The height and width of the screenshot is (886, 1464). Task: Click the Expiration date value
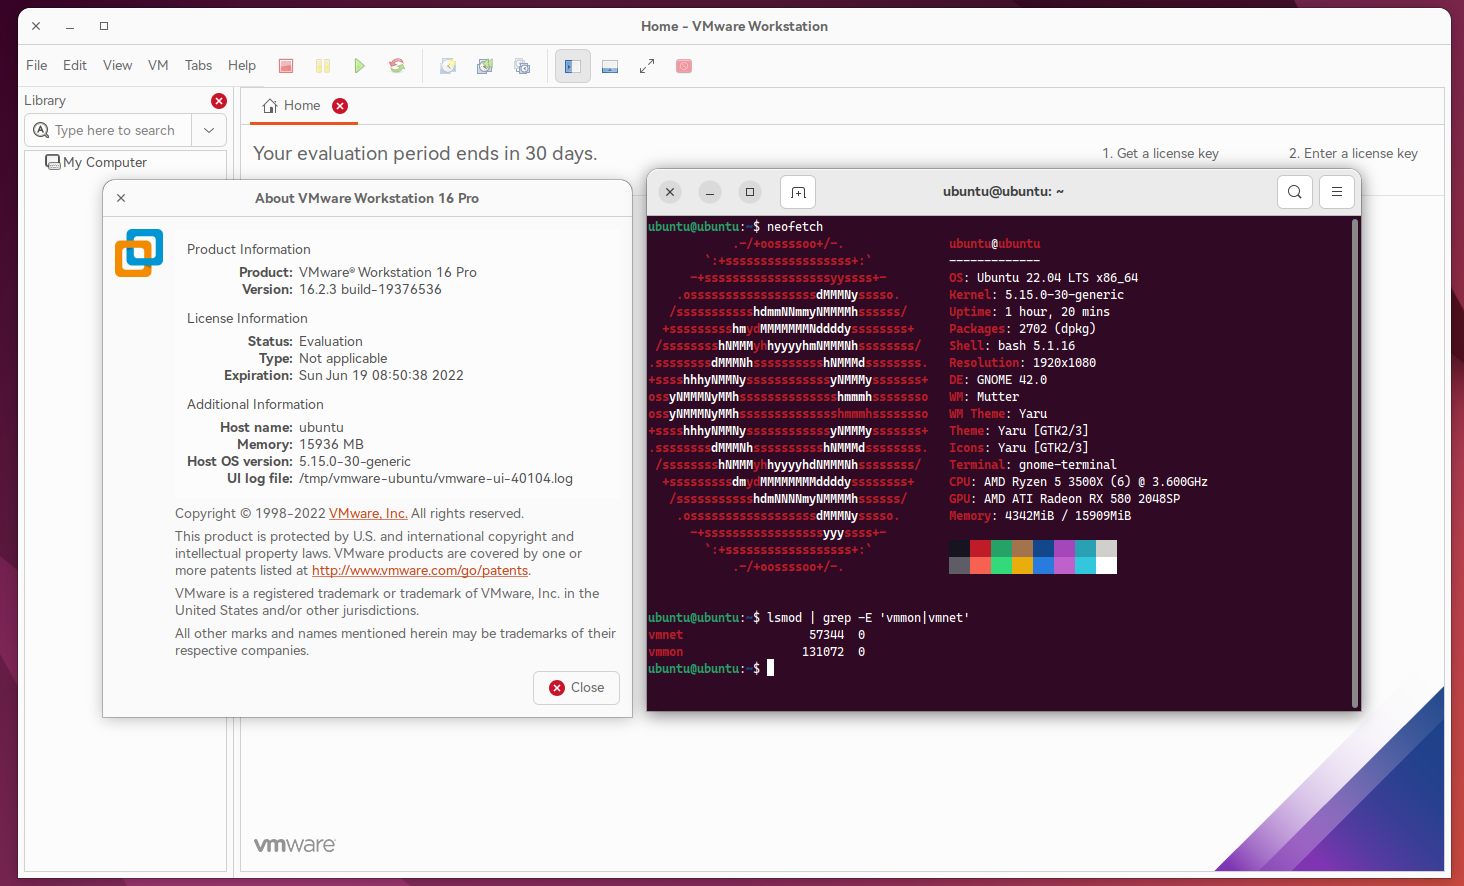tap(381, 375)
